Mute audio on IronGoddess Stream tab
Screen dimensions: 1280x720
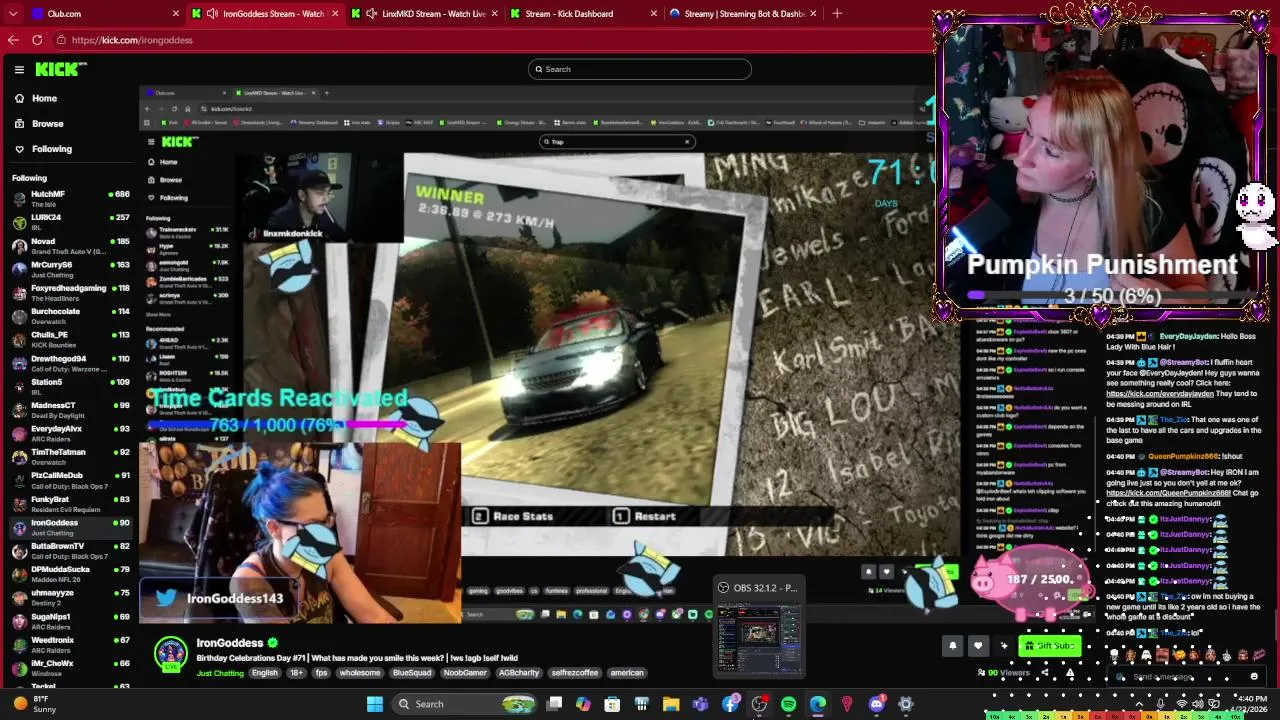(x=211, y=14)
